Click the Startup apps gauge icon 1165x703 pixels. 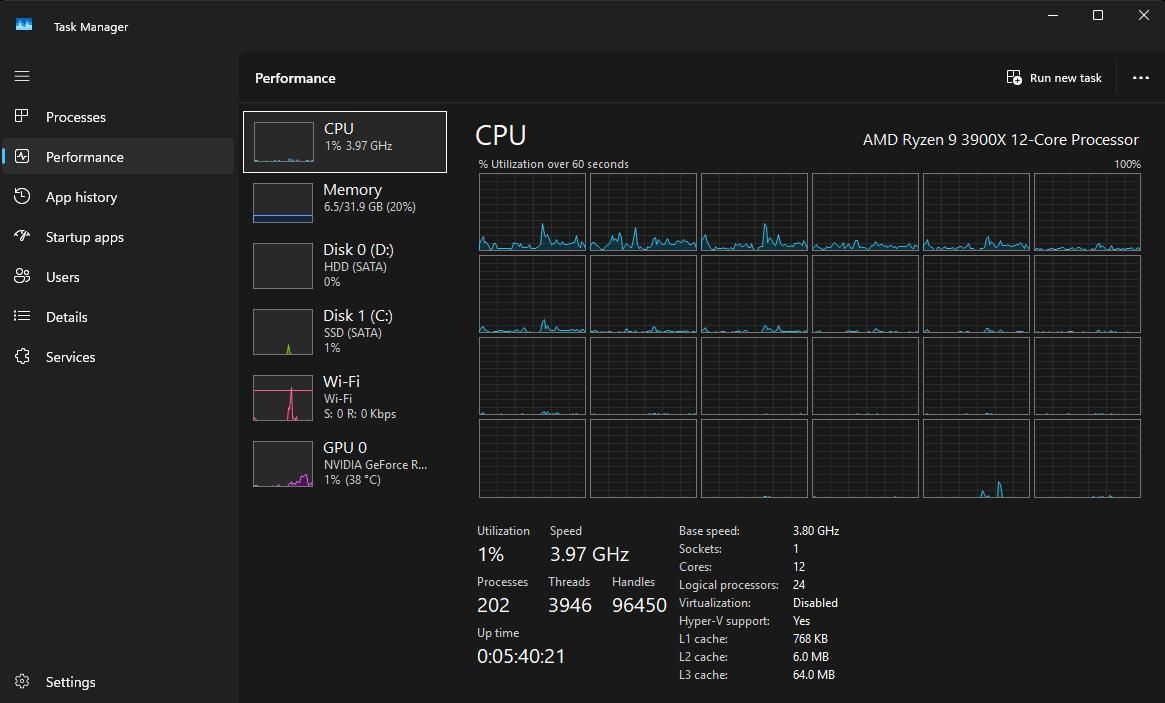click(22, 236)
